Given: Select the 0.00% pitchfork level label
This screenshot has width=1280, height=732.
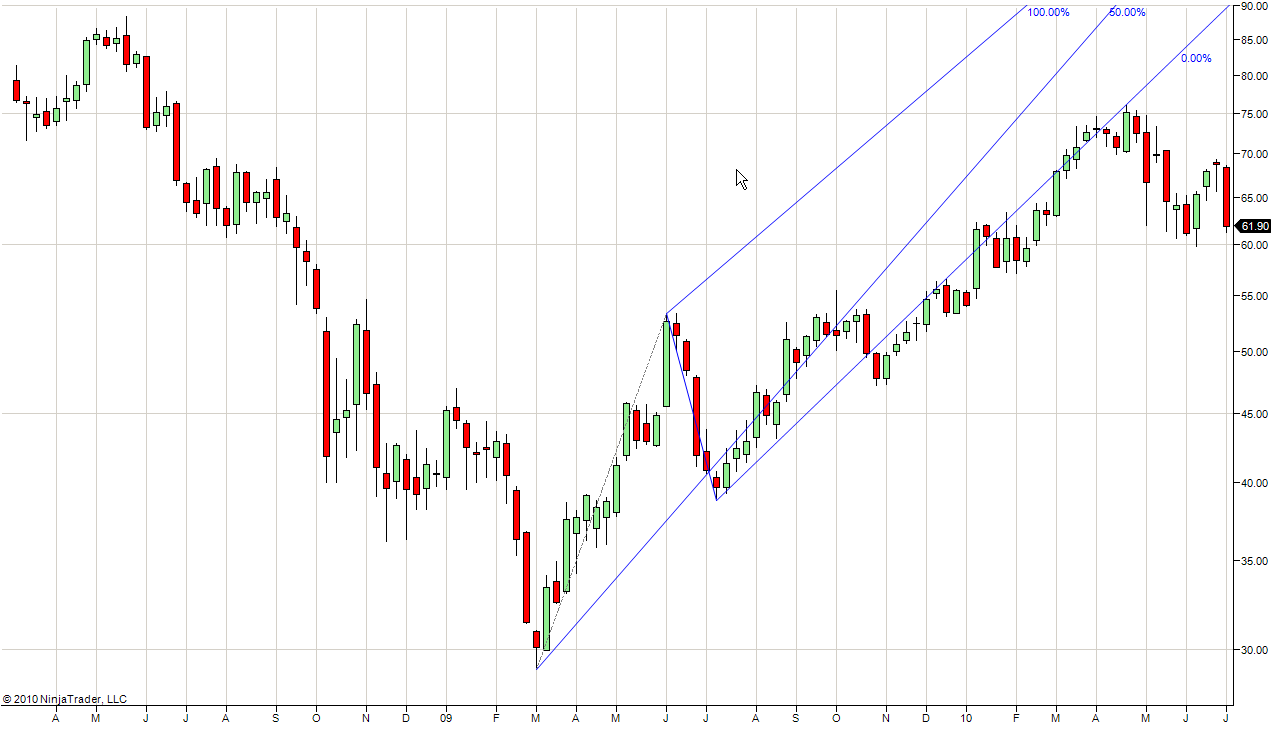Looking at the screenshot, I should pyautogui.click(x=1196, y=58).
